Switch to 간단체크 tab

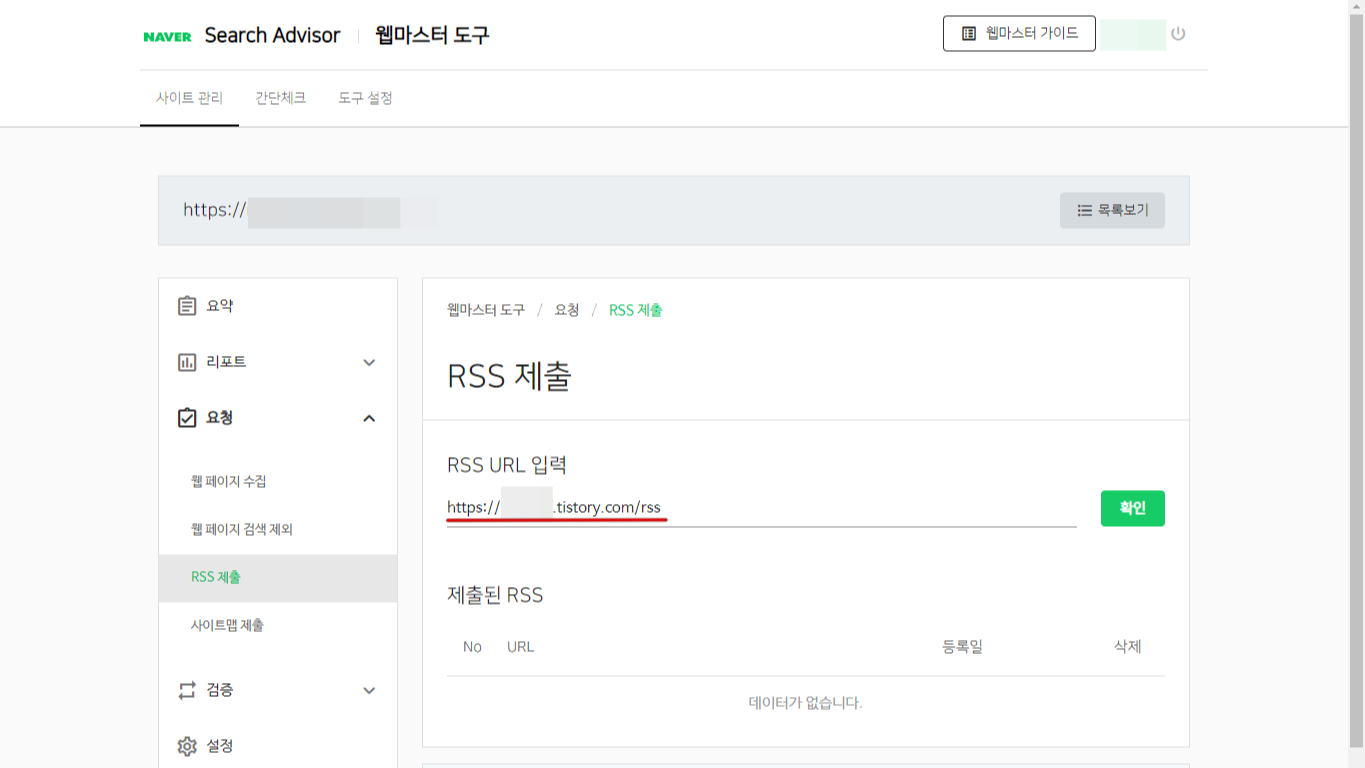click(280, 98)
